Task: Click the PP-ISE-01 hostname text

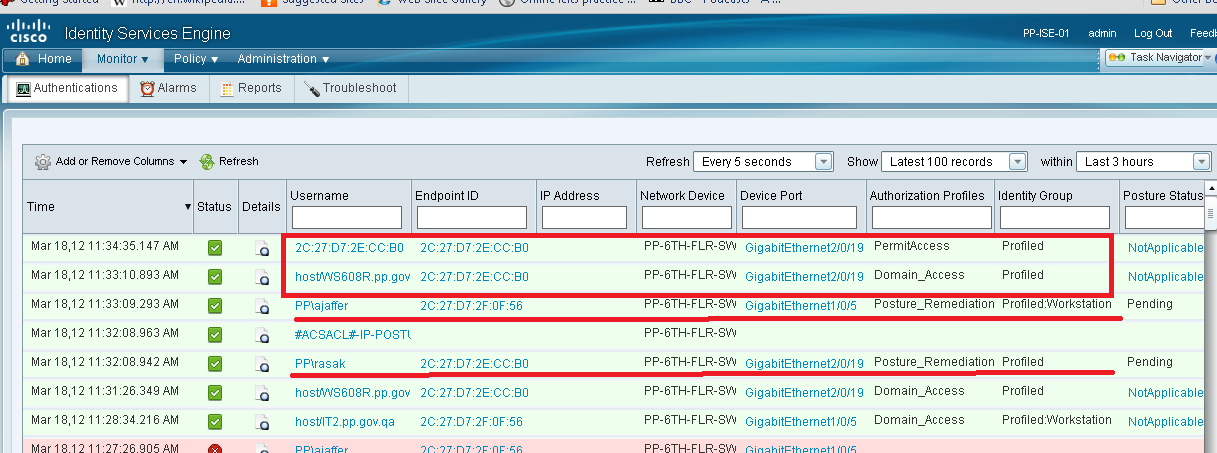Action: click(x=1046, y=33)
